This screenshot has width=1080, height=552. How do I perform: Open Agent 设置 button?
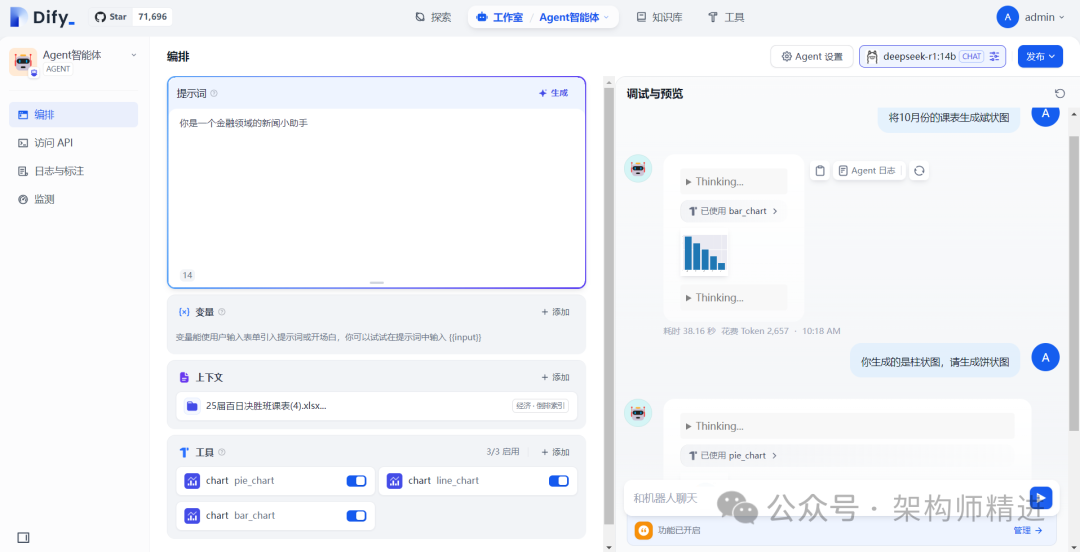coord(812,57)
